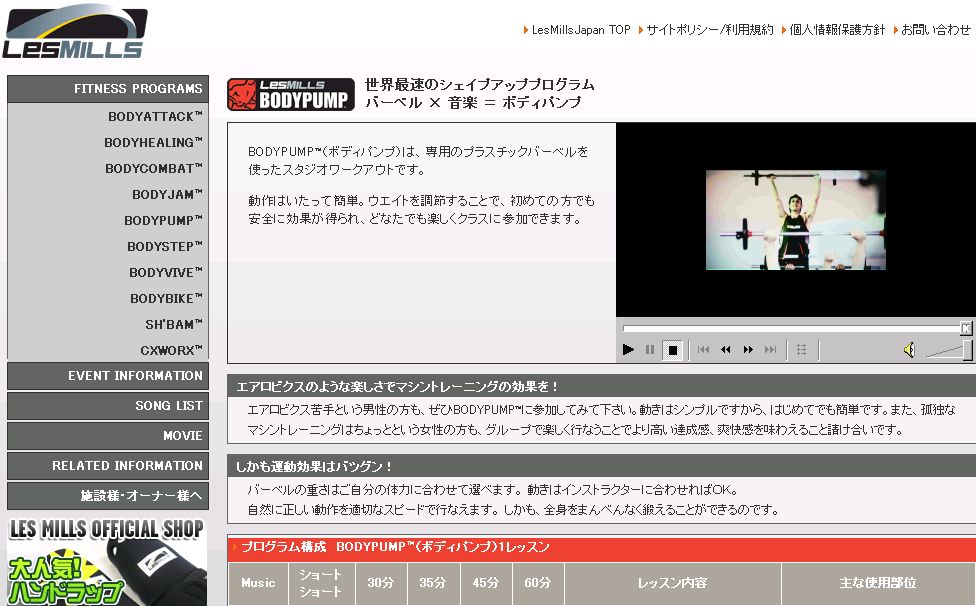Click the Les Mills logo
Screen dimensions: 976x606
pyautogui.click(x=75, y=32)
